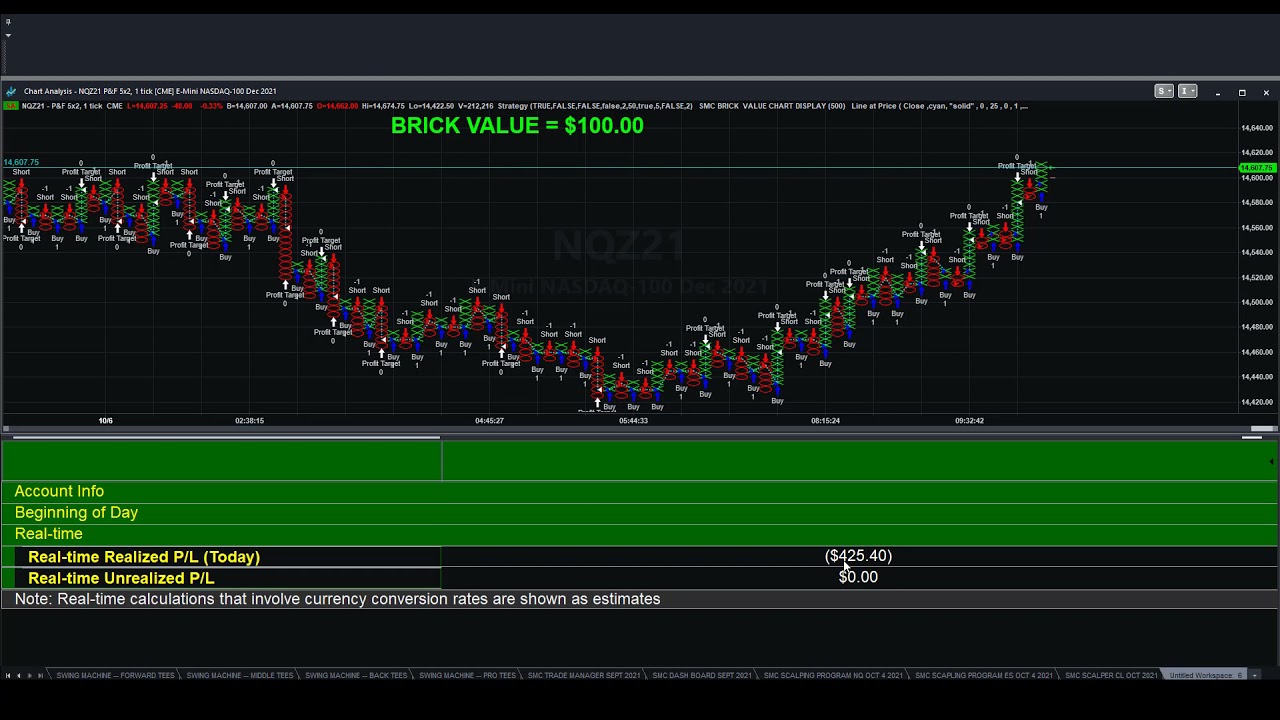Open SMC SCALPER CL OCT 2021 tab

[x=1110, y=675]
